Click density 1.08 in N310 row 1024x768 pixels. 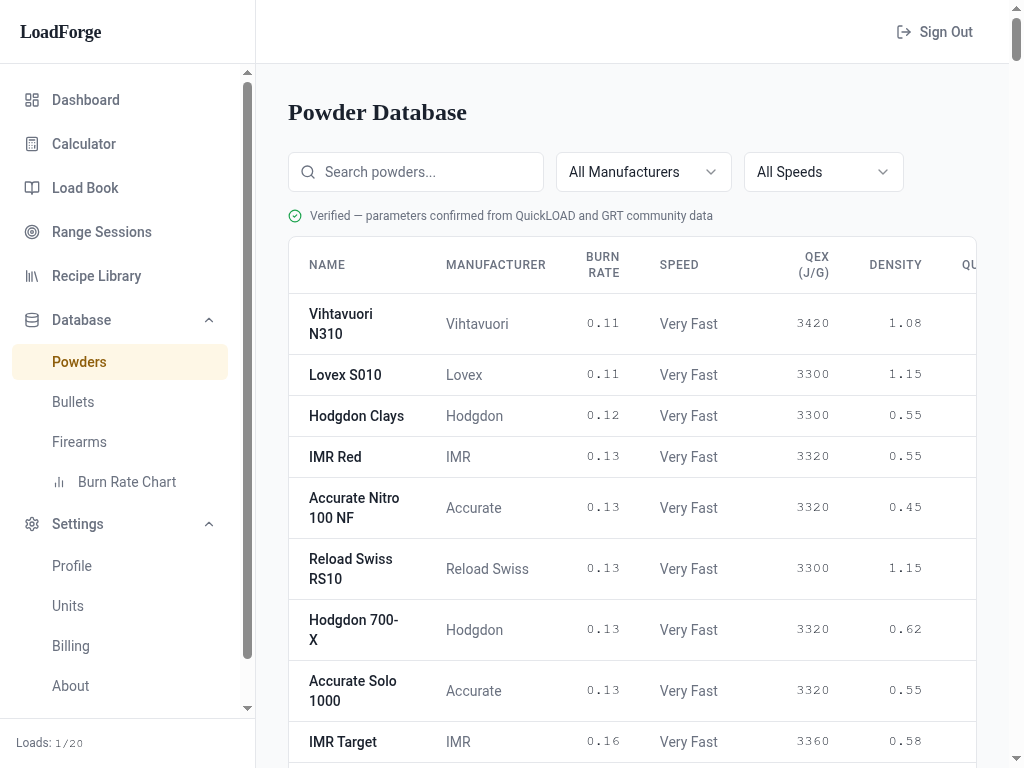point(905,323)
